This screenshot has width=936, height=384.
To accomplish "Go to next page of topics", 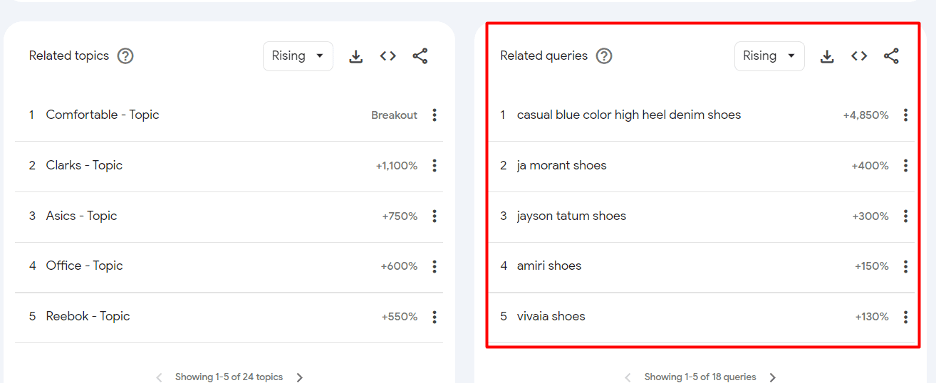I will click(x=300, y=377).
